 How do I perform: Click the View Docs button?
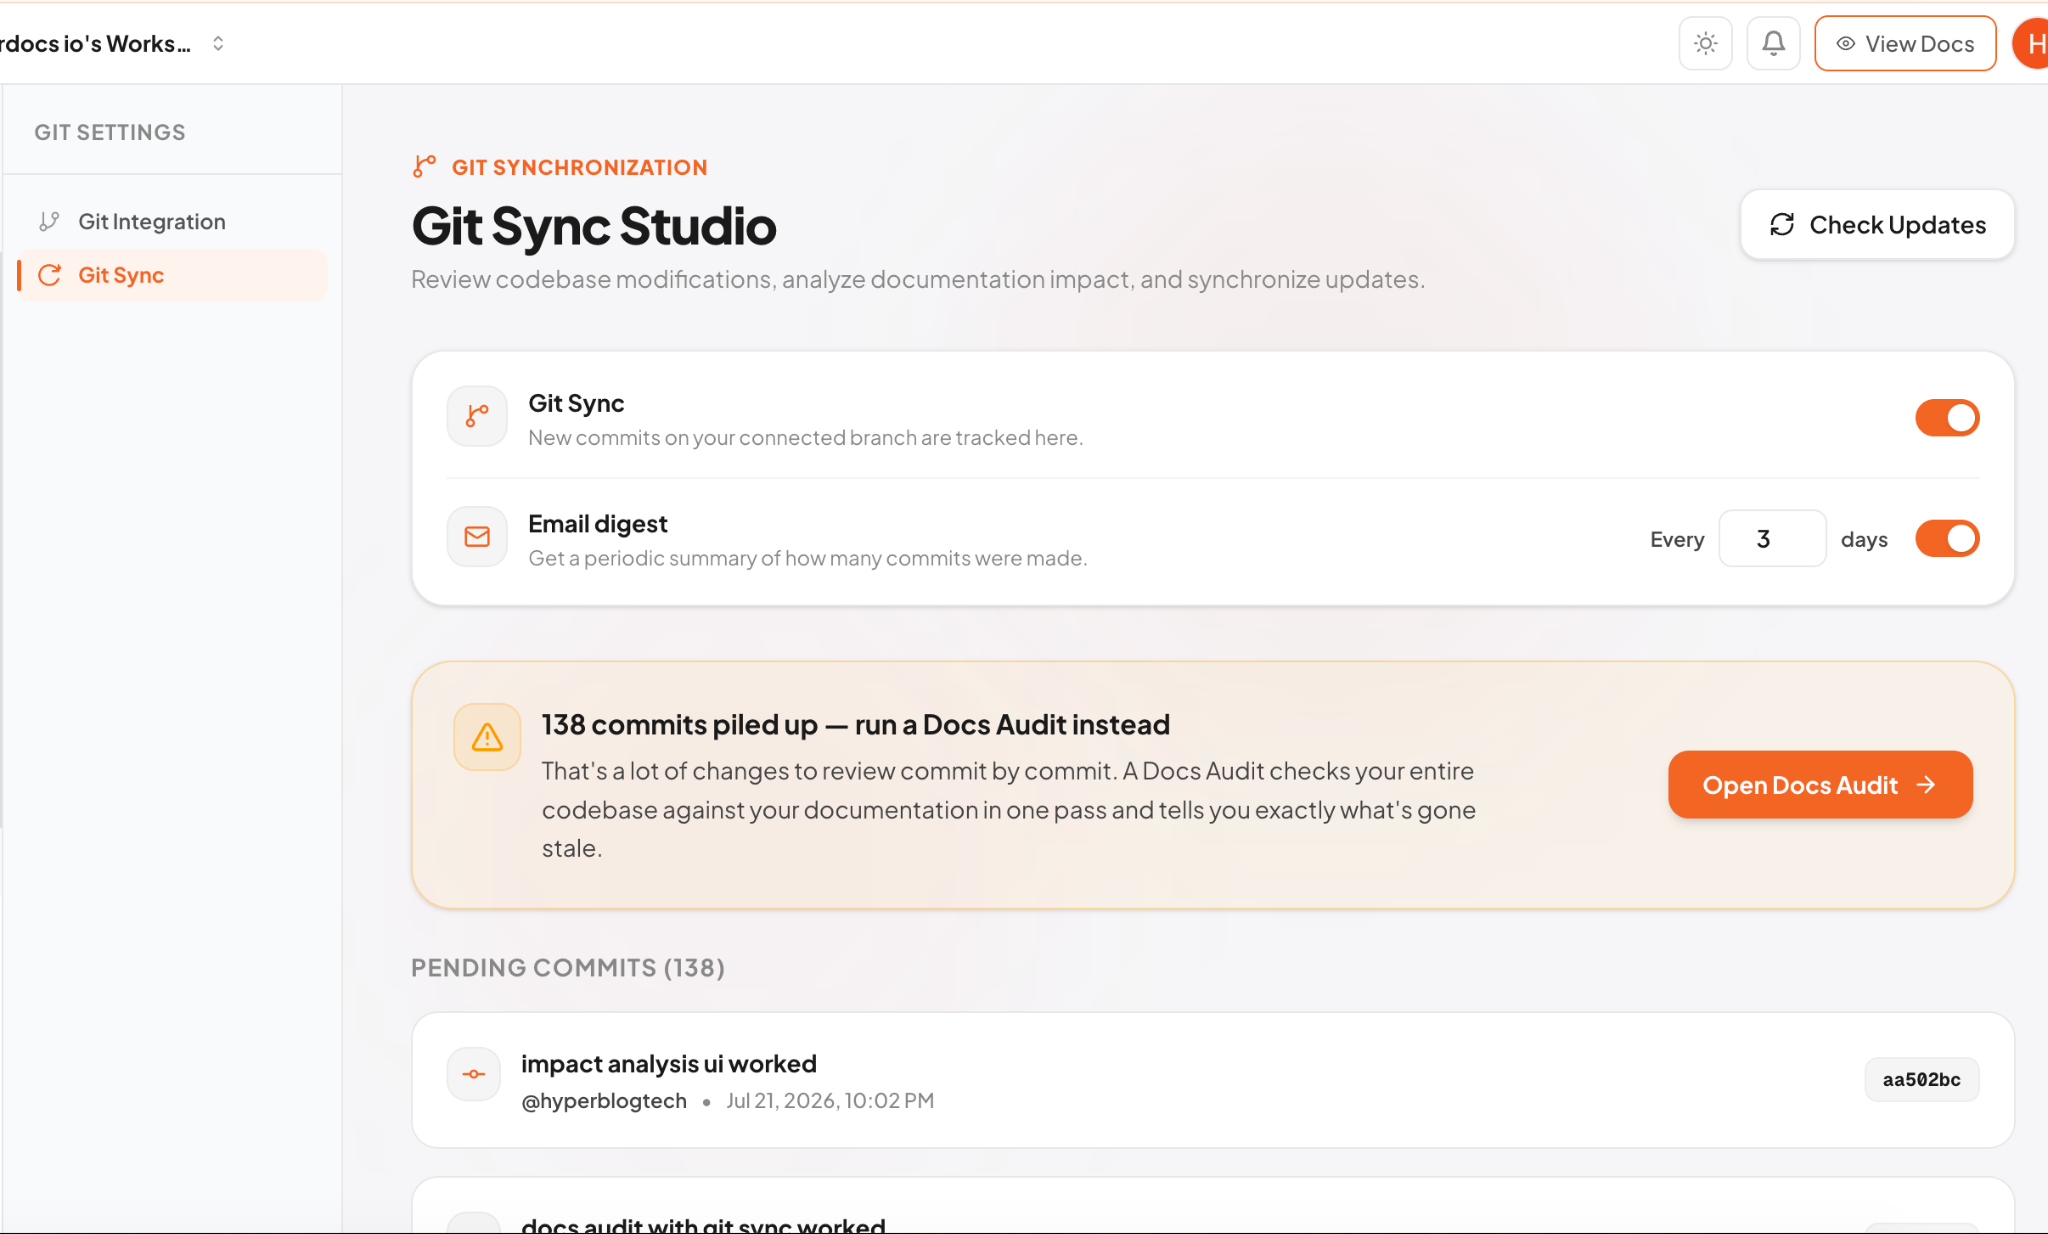(x=1905, y=43)
